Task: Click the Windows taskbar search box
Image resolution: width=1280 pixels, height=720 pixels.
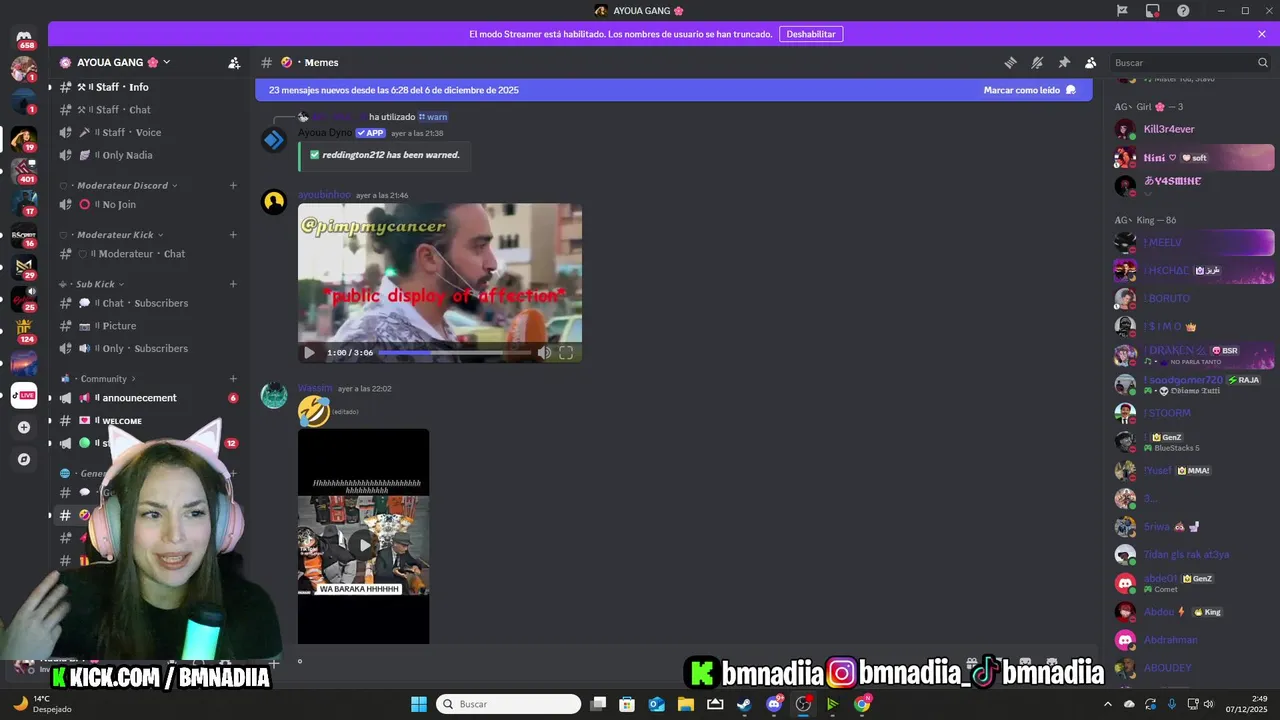Action: (x=508, y=704)
